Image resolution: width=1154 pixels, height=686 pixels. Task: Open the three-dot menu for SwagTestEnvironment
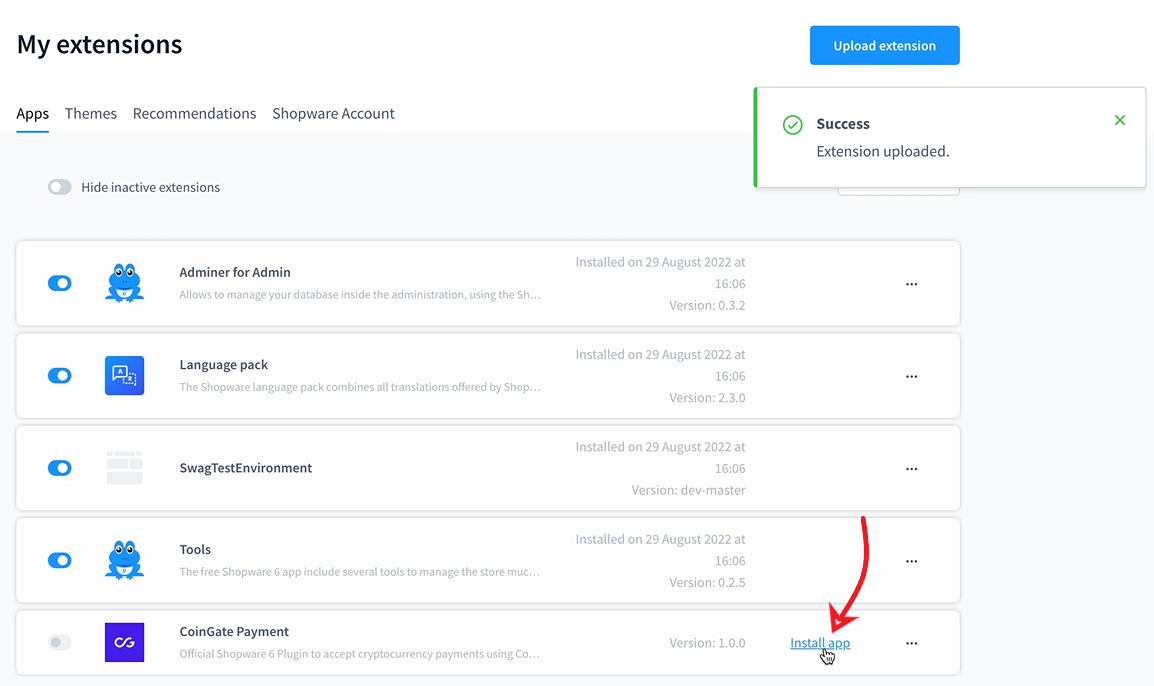pos(911,469)
